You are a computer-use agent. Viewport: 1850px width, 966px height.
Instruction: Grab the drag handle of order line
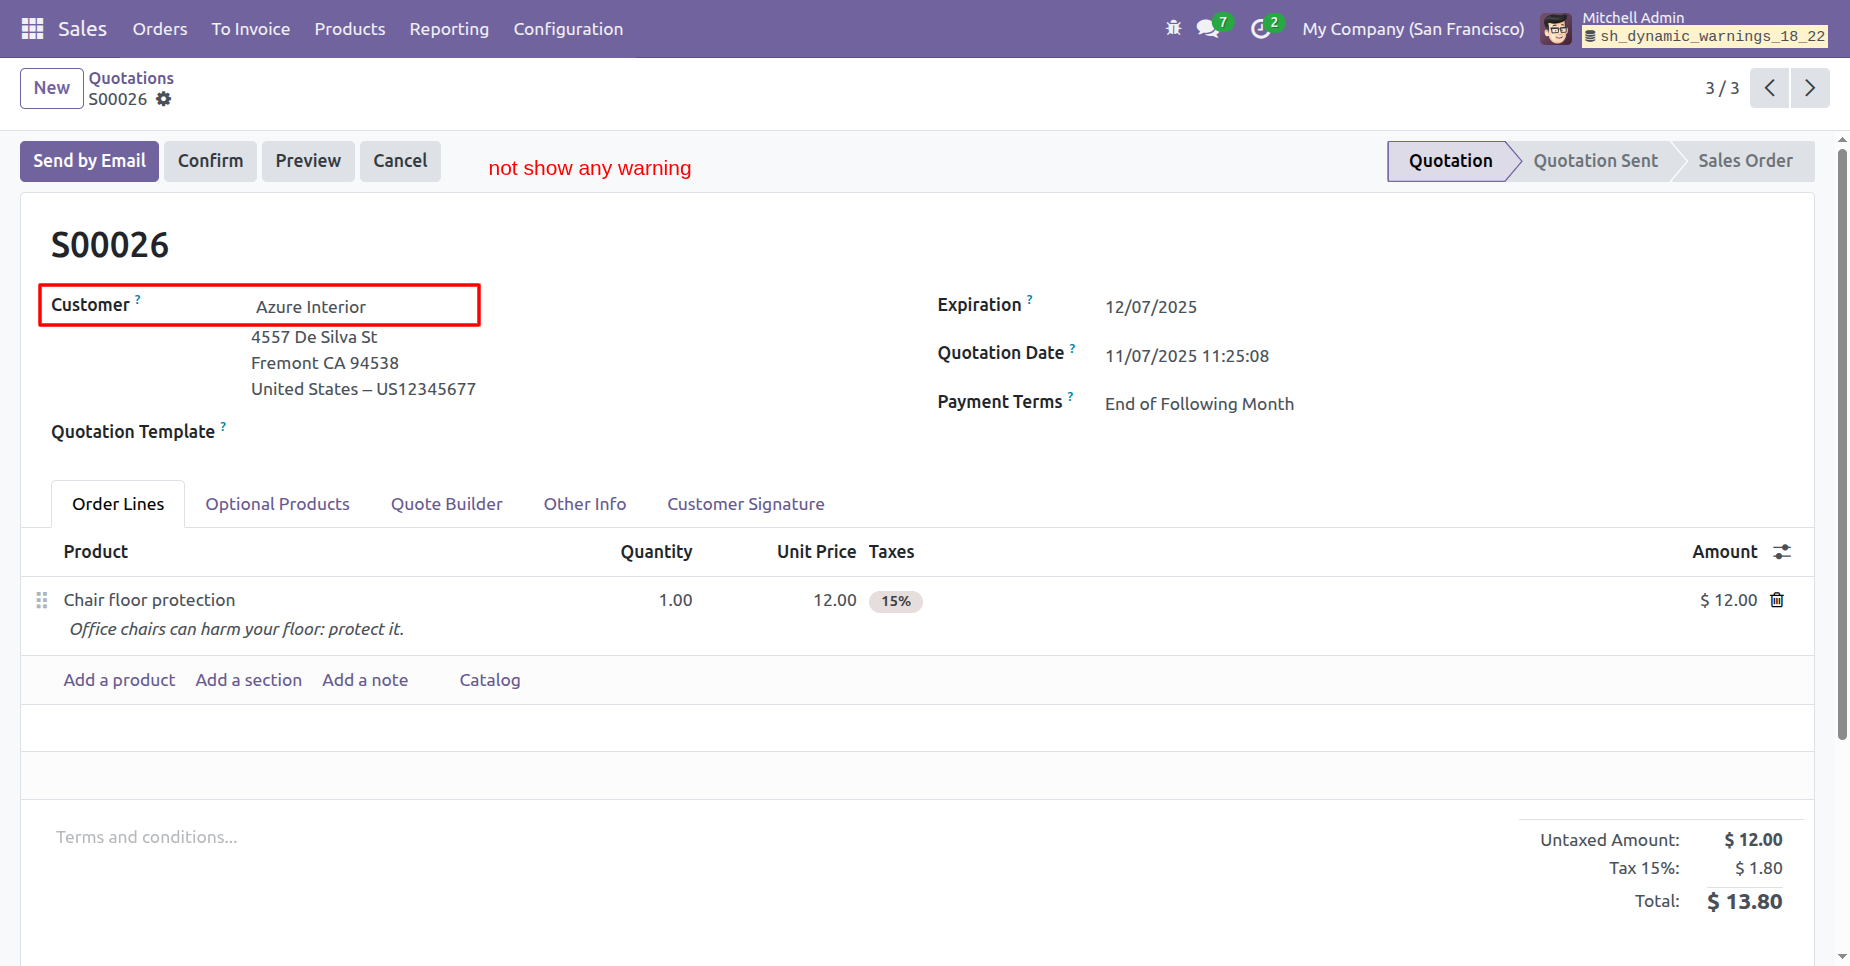click(x=42, y=600)
